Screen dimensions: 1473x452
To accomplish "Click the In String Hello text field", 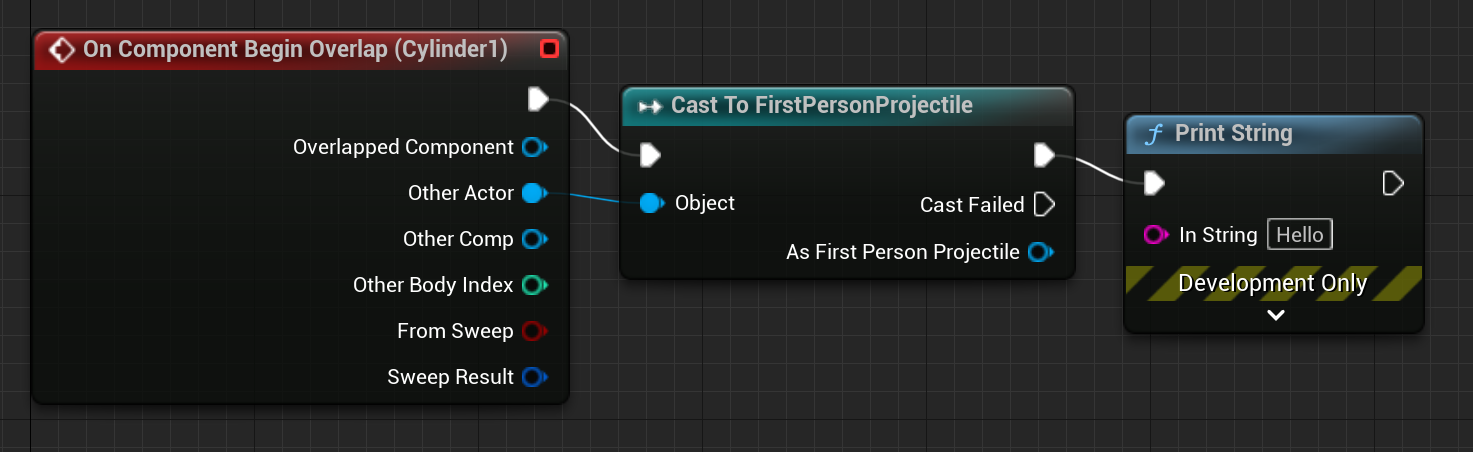I will point(1300,235).
